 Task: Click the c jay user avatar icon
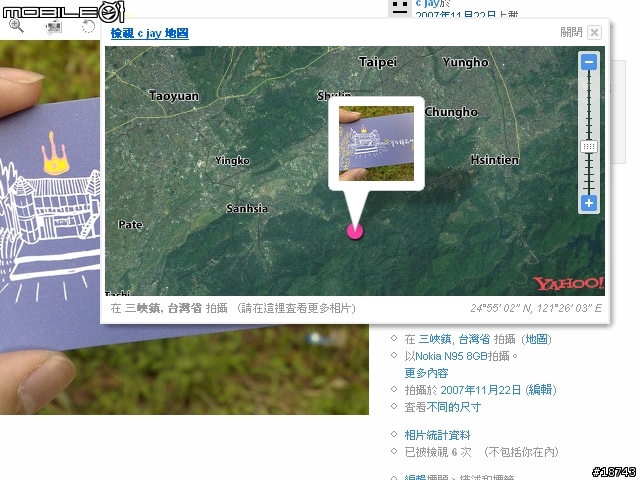[400, 7]
